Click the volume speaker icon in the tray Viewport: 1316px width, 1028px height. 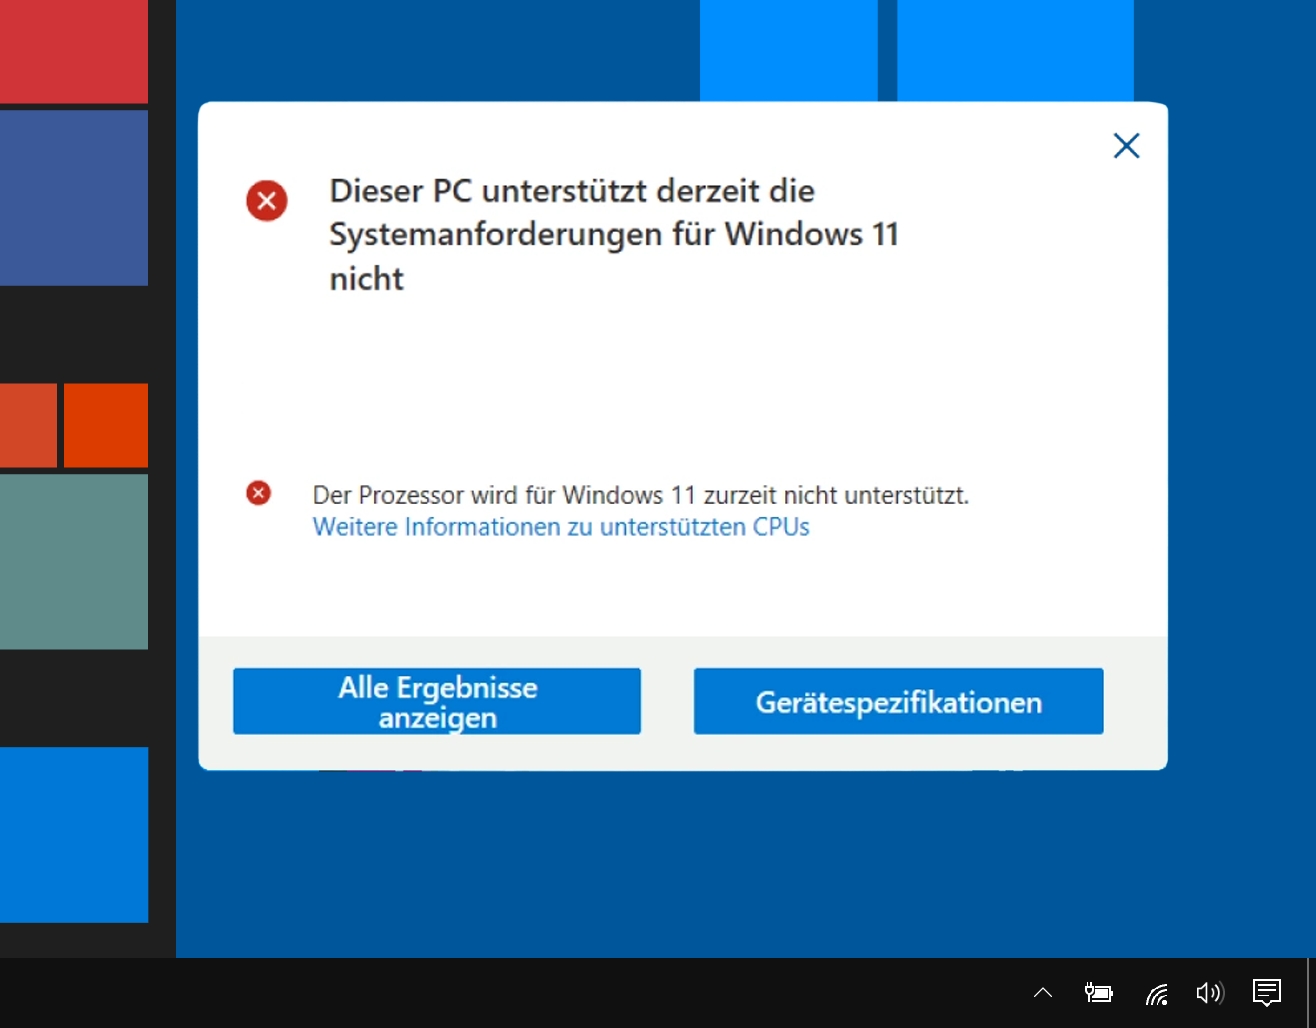1209,993
